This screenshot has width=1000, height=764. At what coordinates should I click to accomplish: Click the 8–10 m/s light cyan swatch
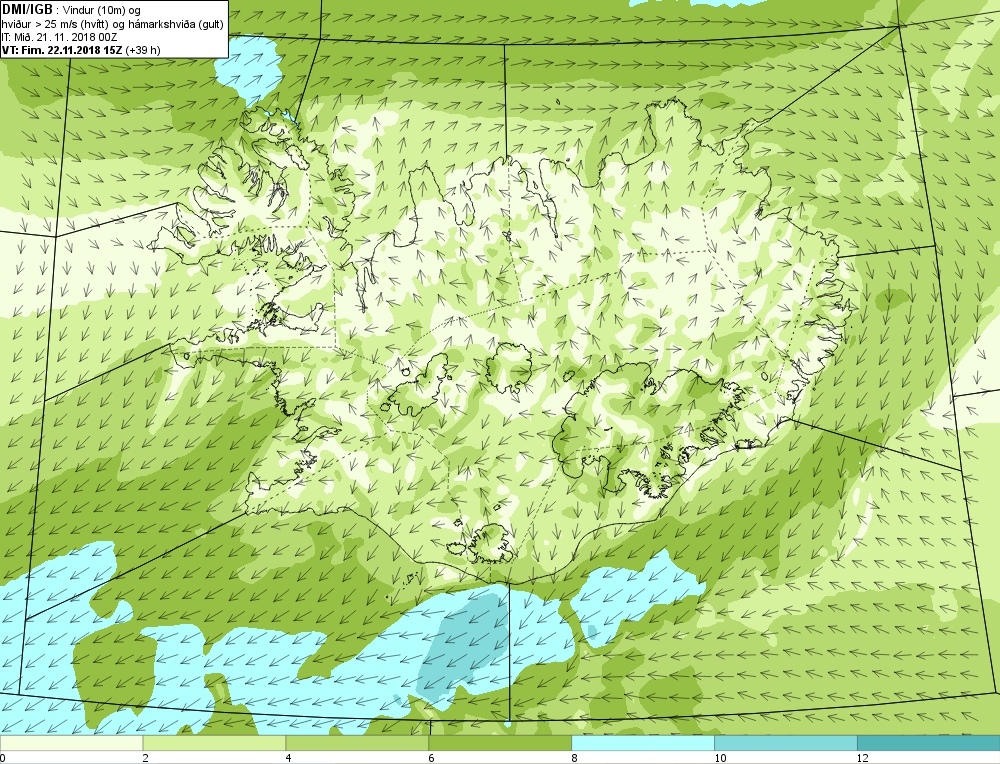click(x=643, y=743)
